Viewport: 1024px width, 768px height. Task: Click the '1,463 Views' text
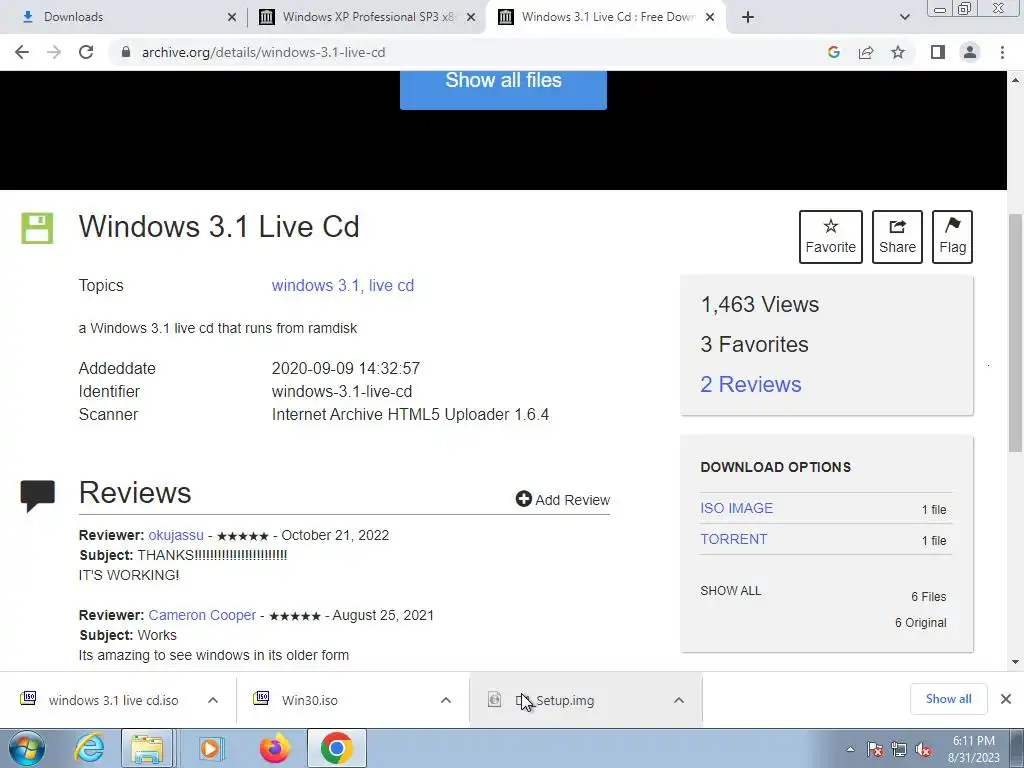760,304
